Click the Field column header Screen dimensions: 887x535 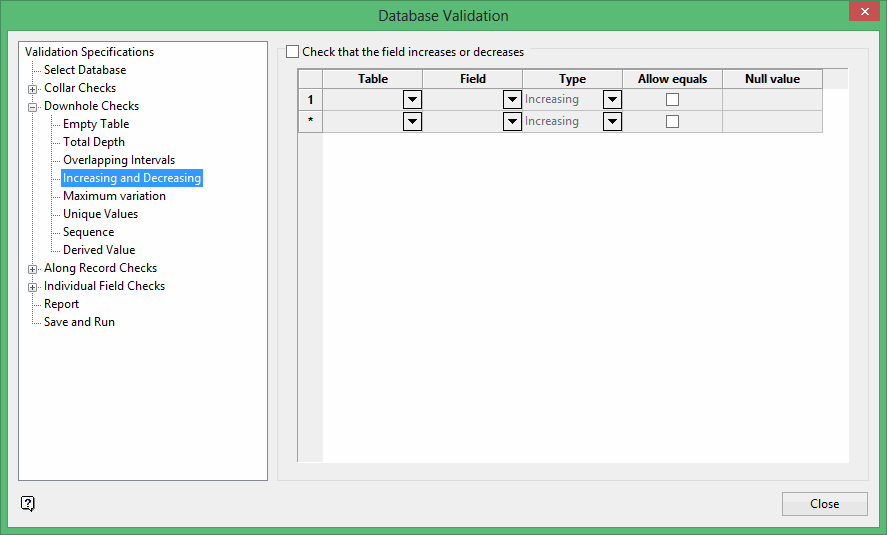(472, 79)
